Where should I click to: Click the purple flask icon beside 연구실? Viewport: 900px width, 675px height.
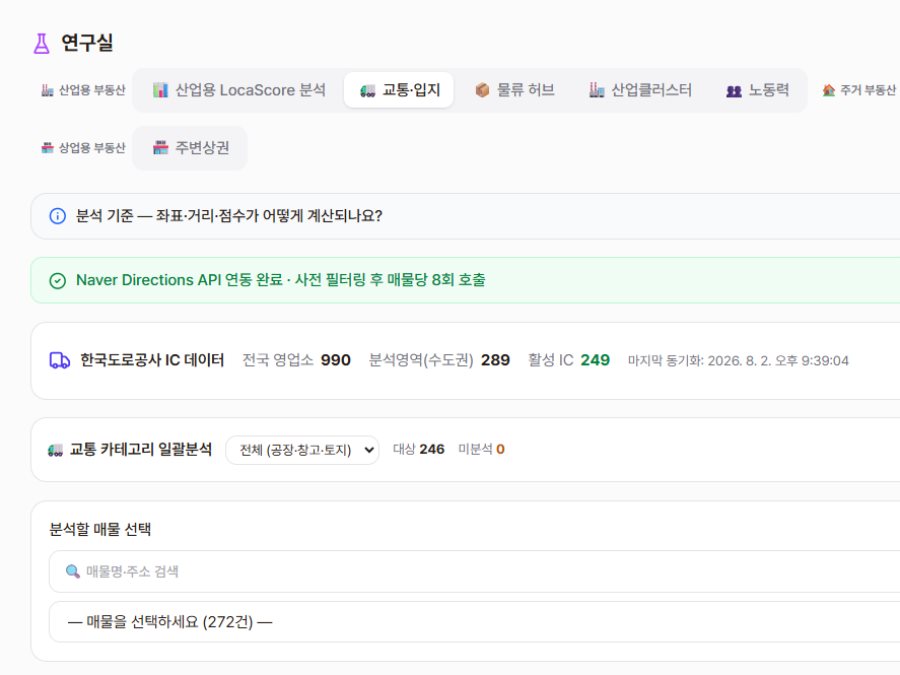point(41,43)
